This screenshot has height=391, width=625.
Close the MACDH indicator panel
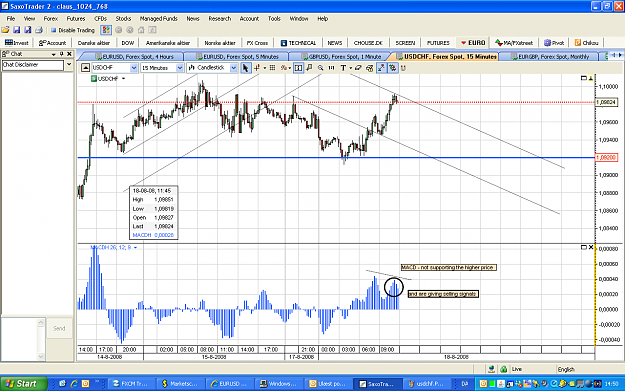(x=591, y=248)
